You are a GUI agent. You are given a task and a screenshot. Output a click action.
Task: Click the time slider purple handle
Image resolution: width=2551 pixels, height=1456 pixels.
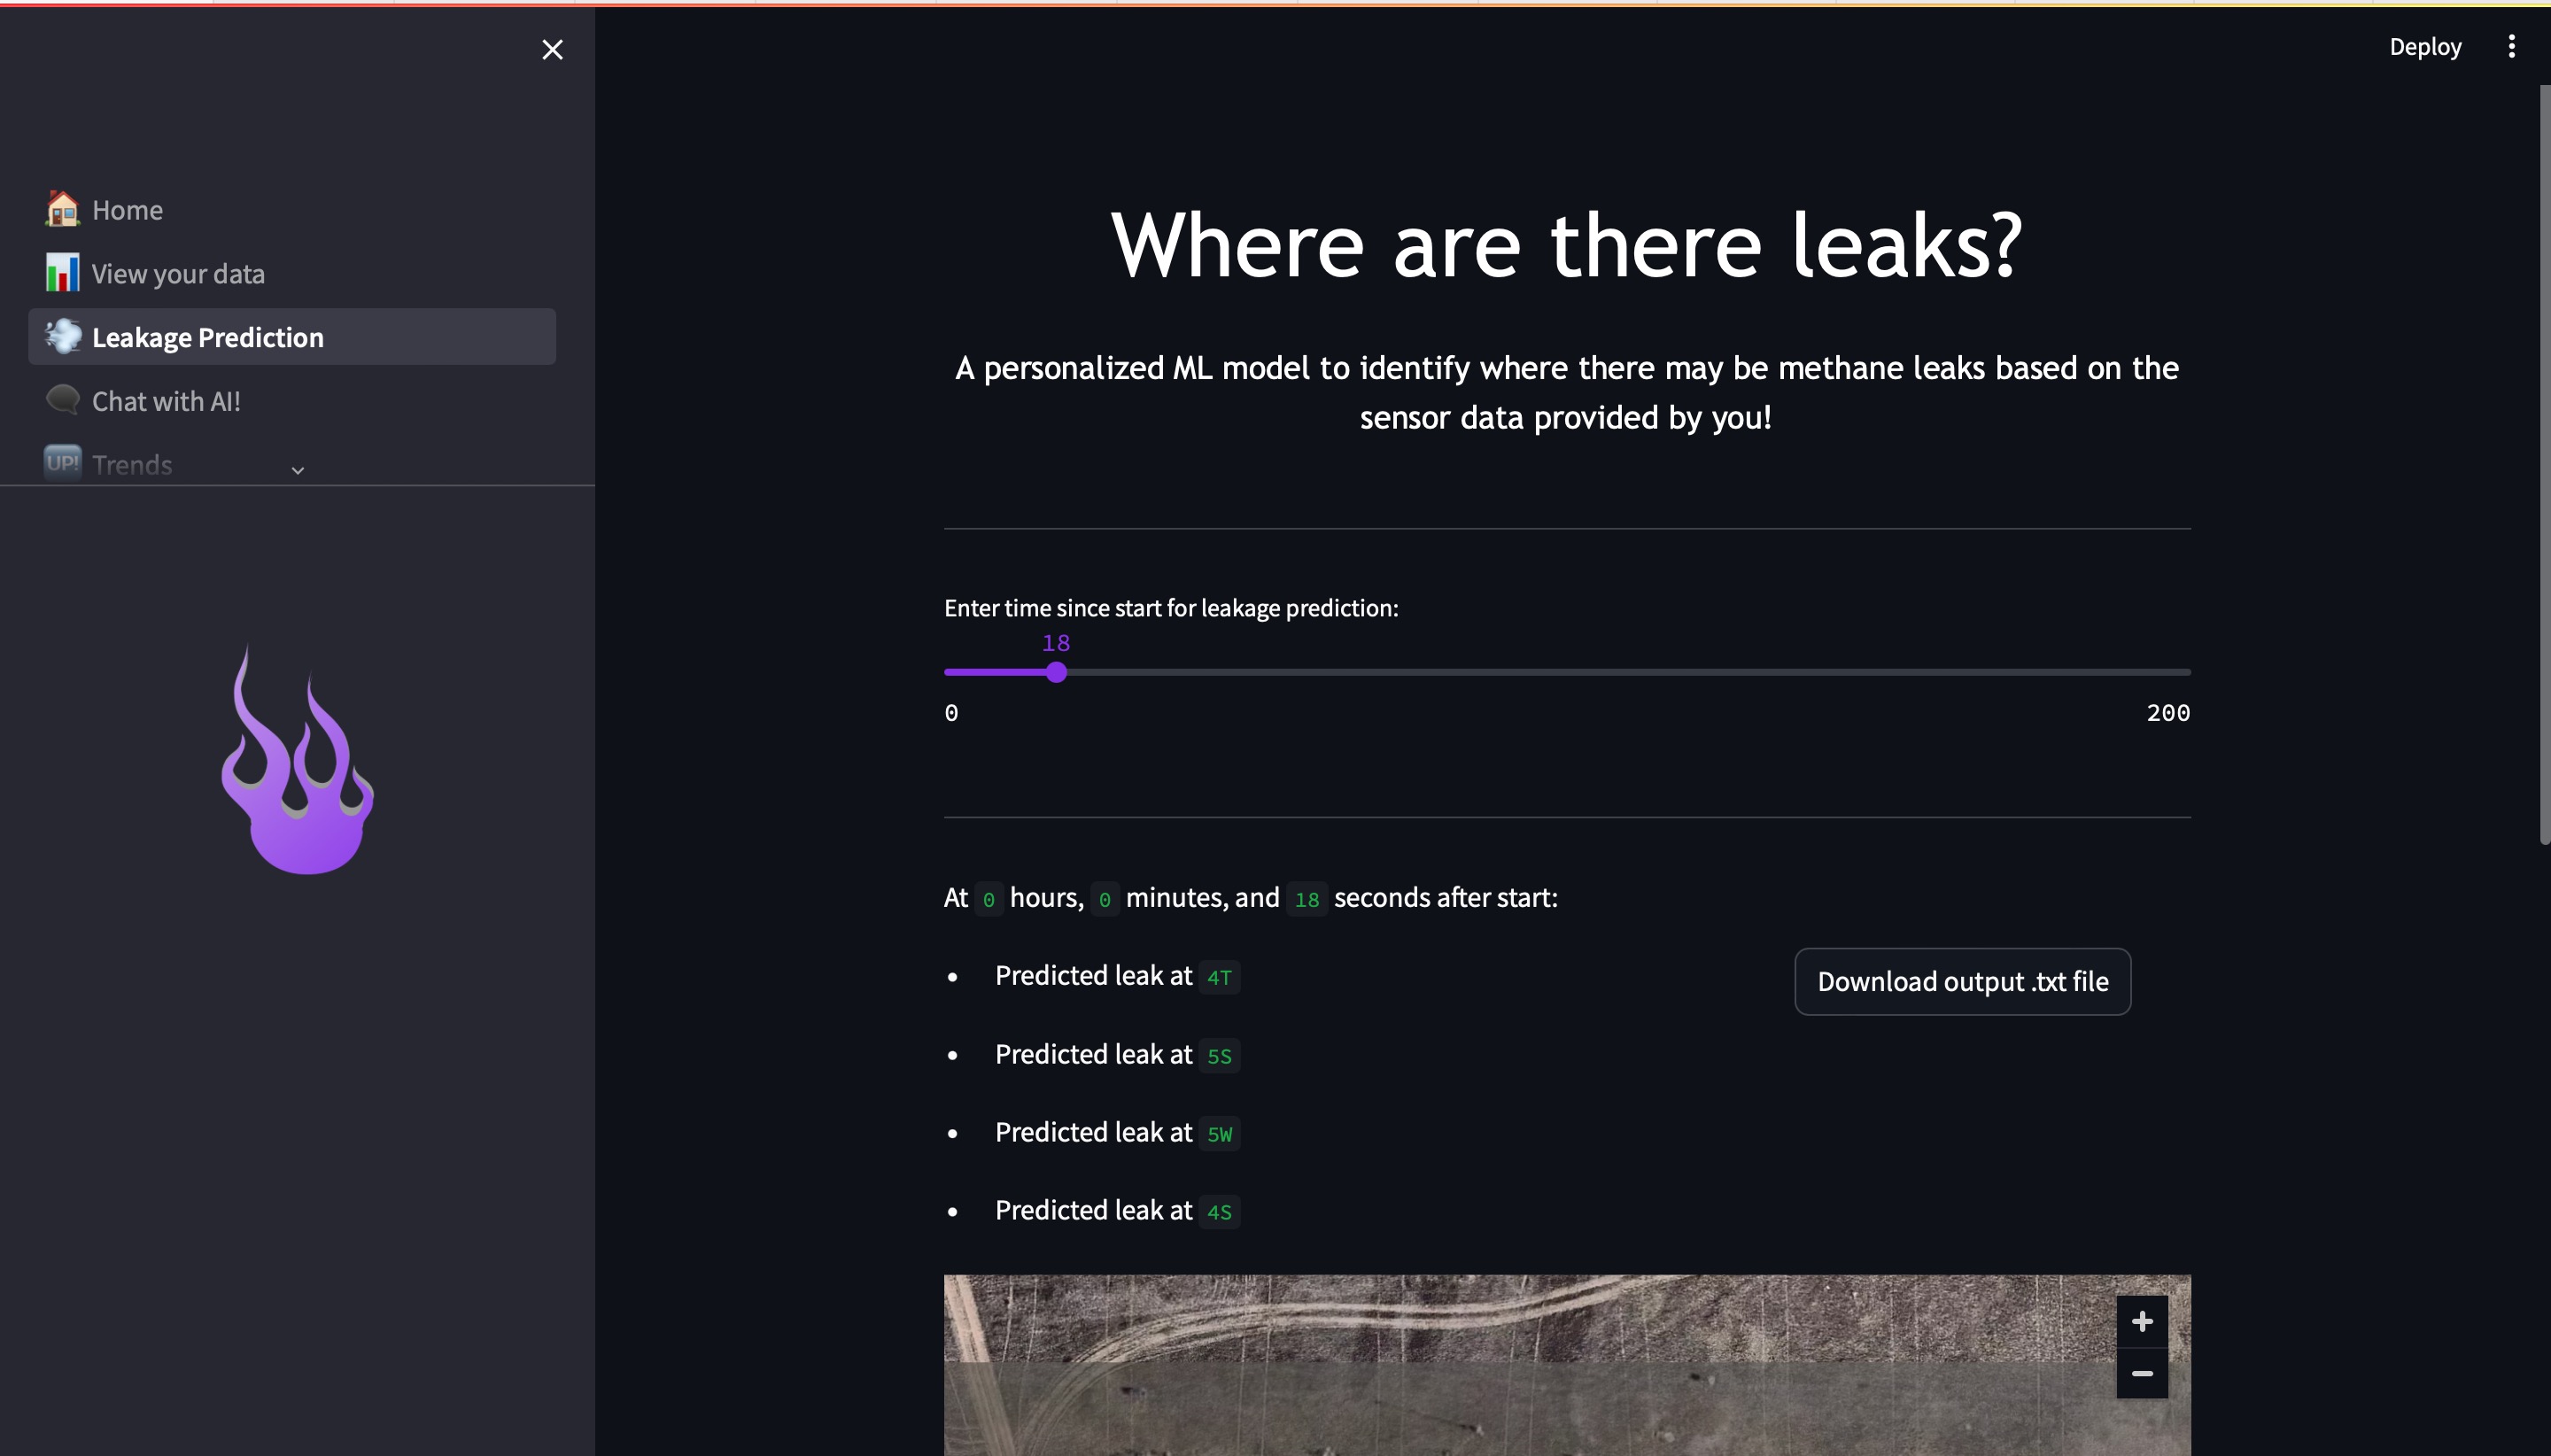coord(1056,672)
